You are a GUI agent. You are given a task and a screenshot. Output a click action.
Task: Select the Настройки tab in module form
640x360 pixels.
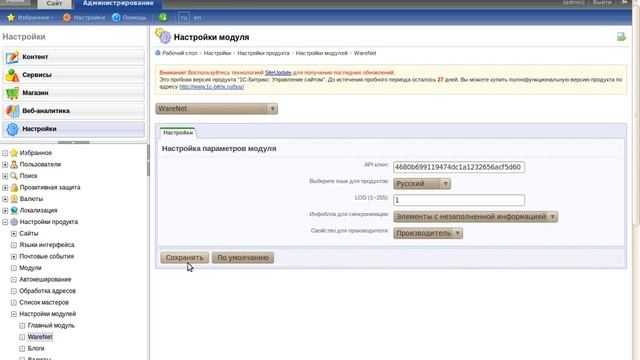178,132
